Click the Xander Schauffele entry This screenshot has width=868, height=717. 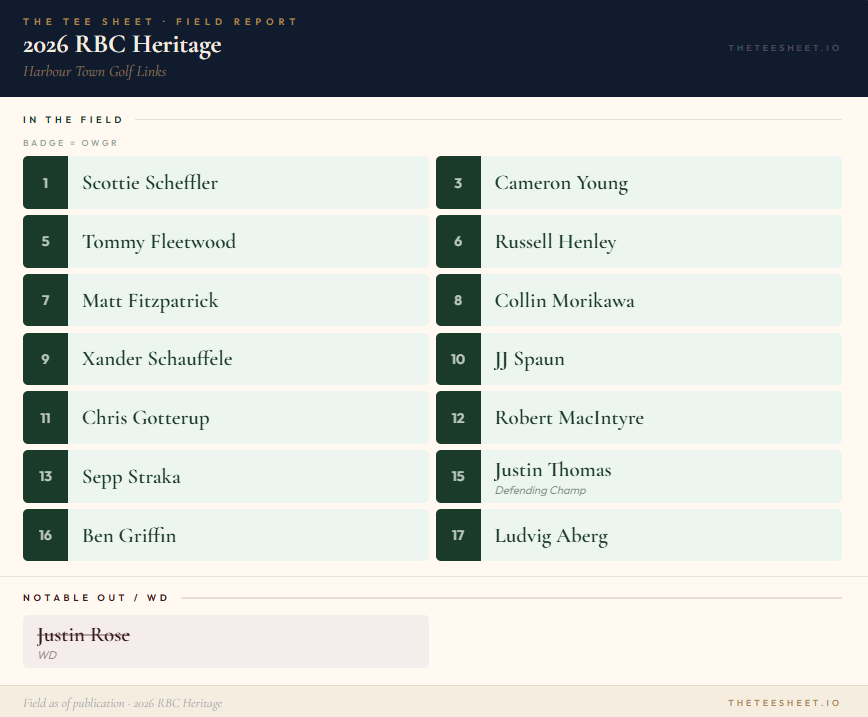pos(226,359)
